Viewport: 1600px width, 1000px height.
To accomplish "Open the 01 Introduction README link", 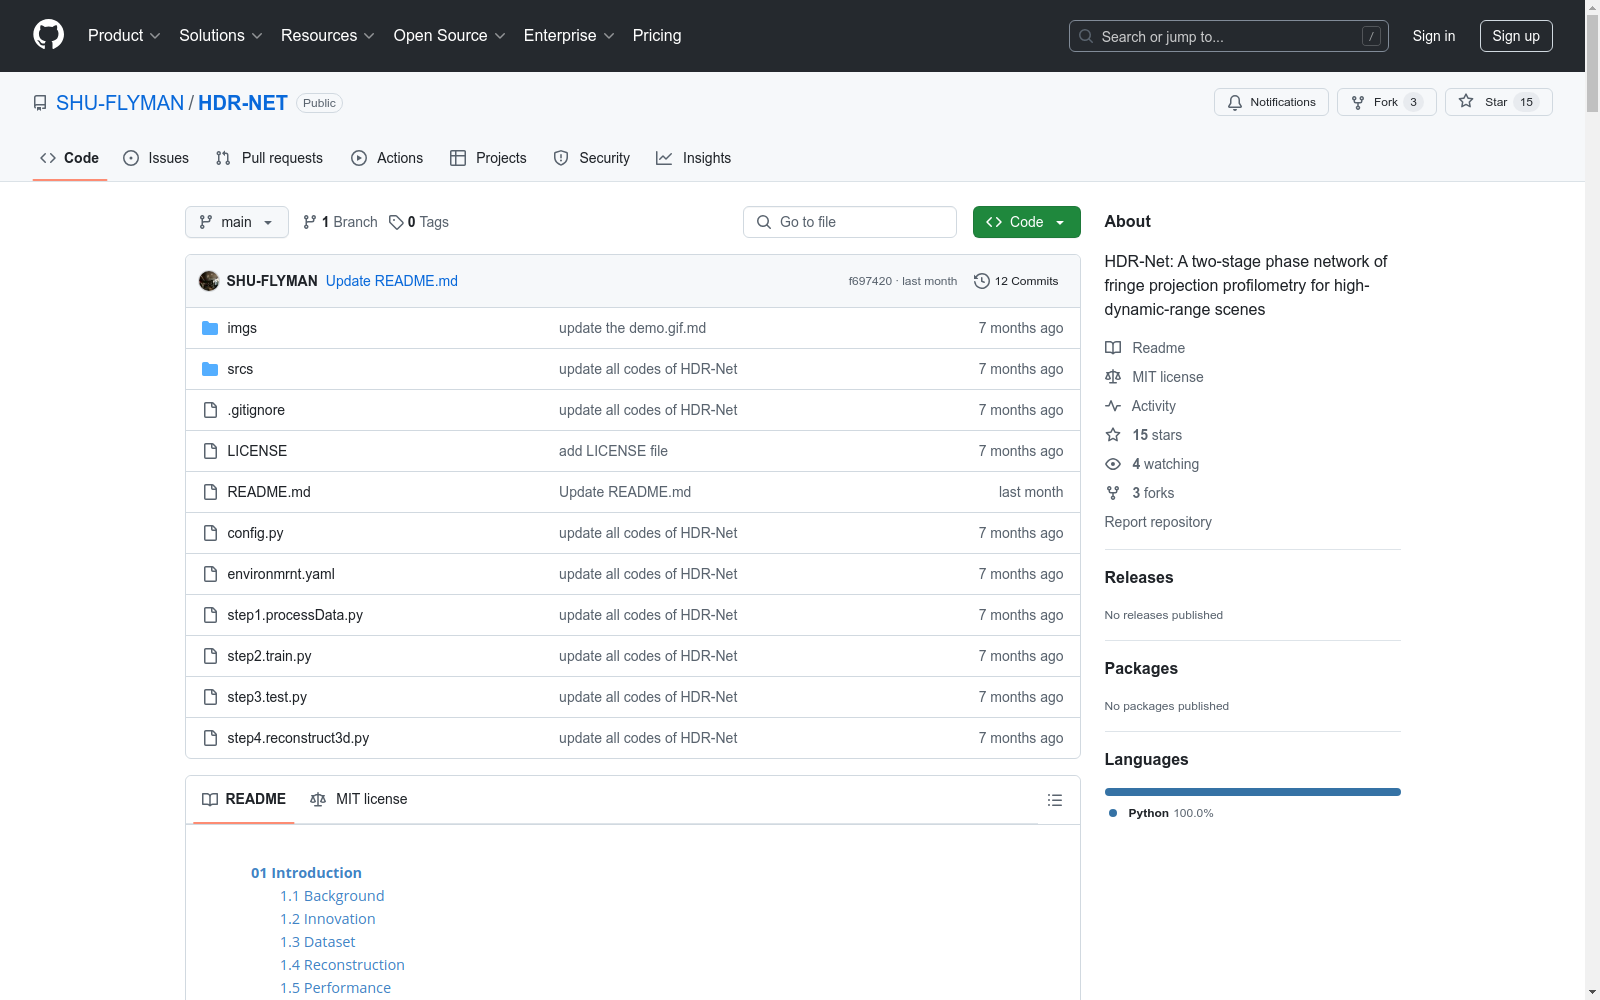I will coord(306,873).
